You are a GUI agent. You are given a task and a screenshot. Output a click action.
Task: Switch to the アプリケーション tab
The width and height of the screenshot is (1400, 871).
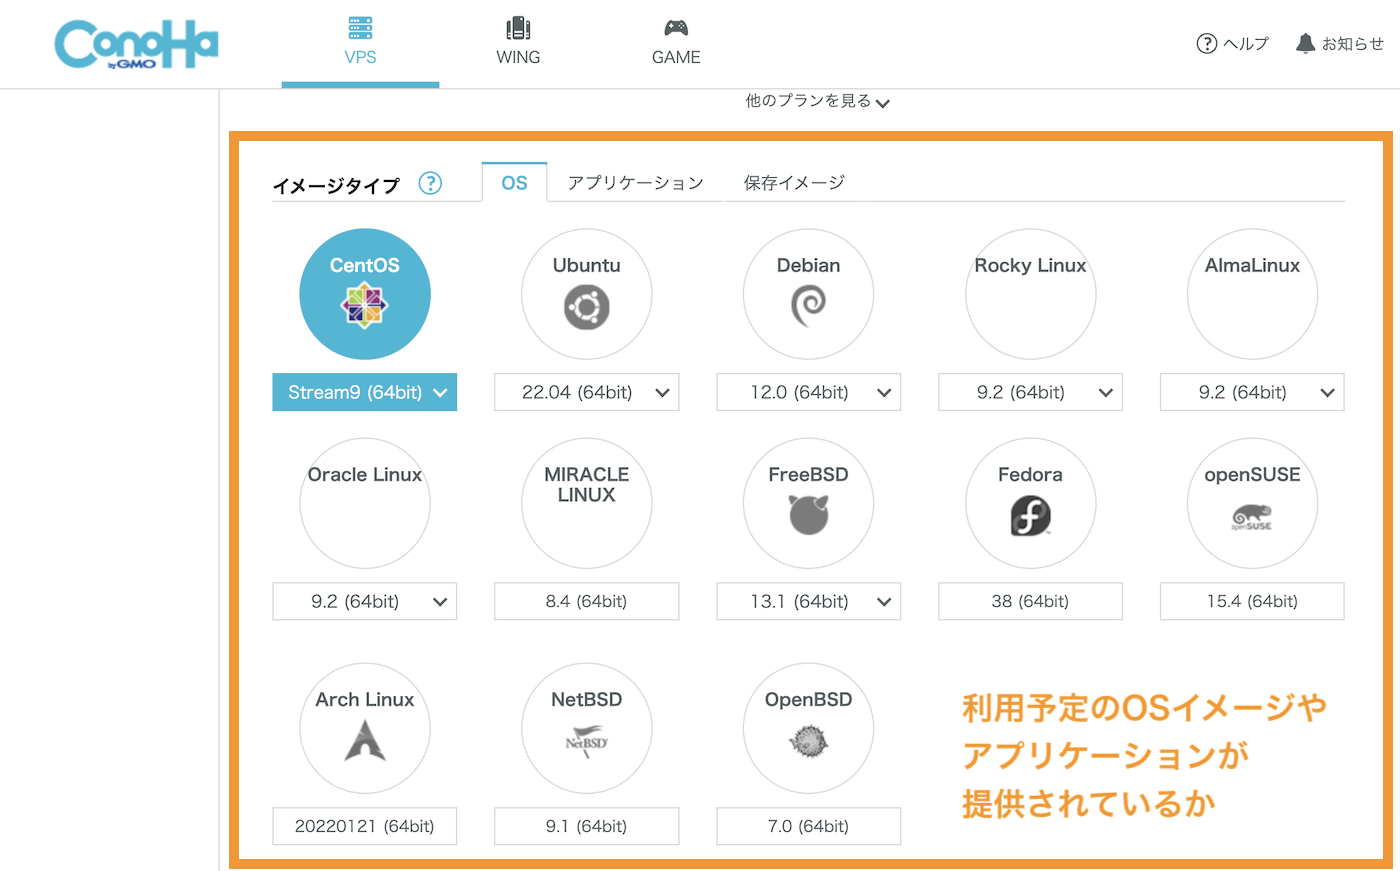click(x=635, y=183)
